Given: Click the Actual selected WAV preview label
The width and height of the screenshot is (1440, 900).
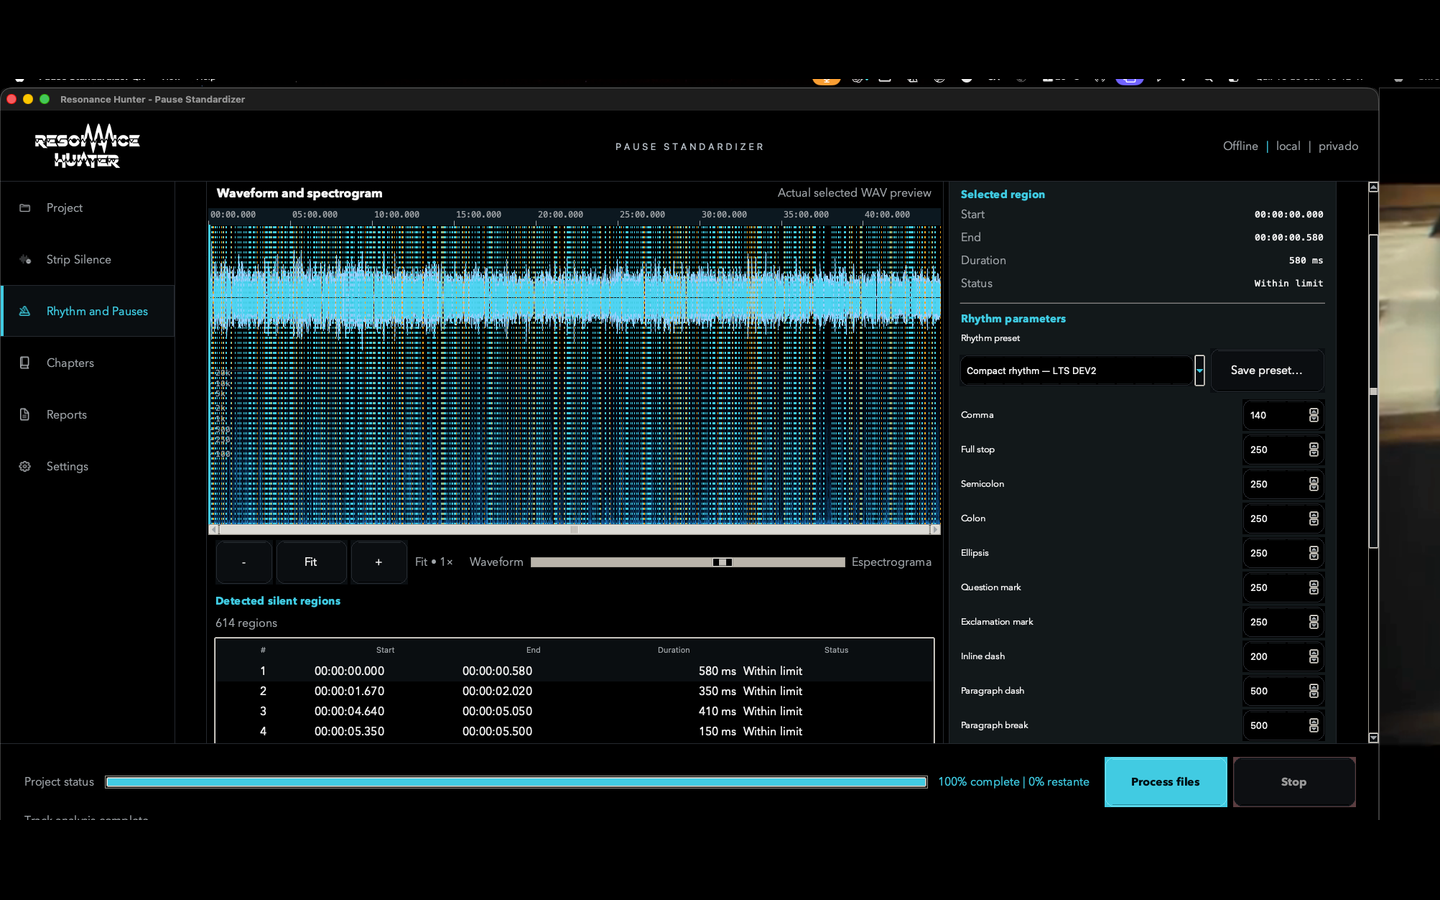Looking at the screenshot, I should (854, 193).
